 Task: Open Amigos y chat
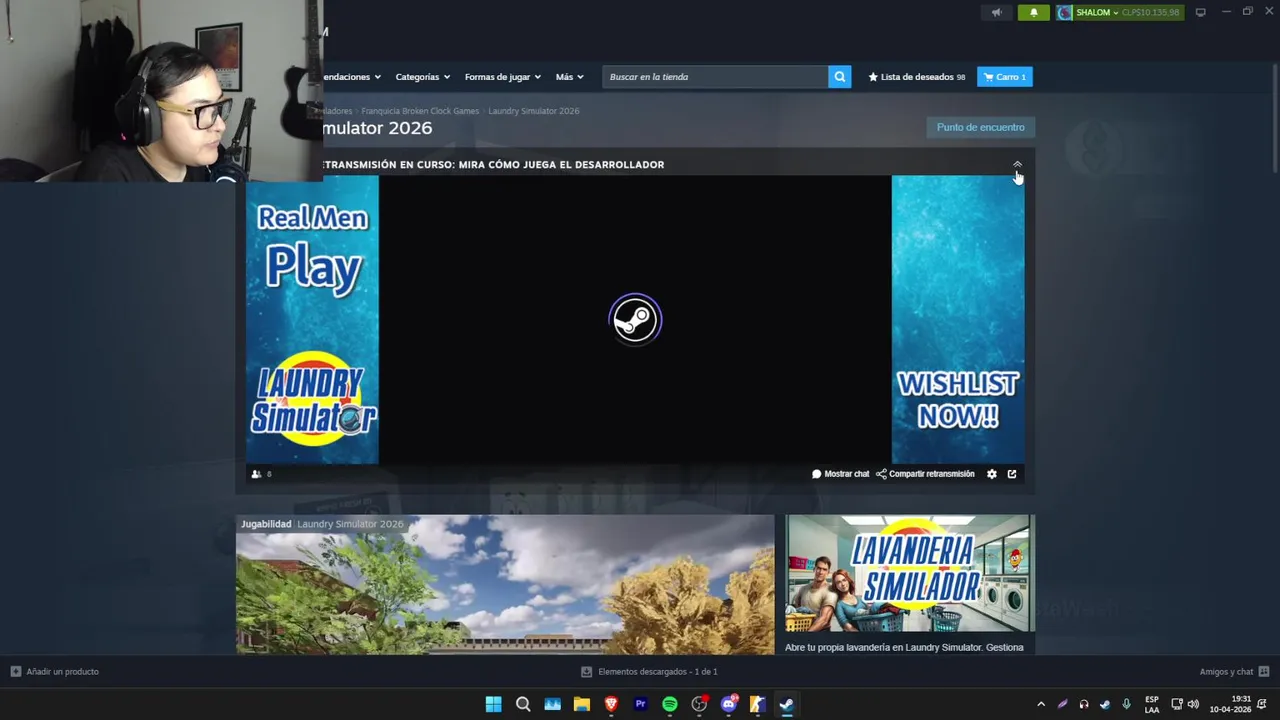1234,672
